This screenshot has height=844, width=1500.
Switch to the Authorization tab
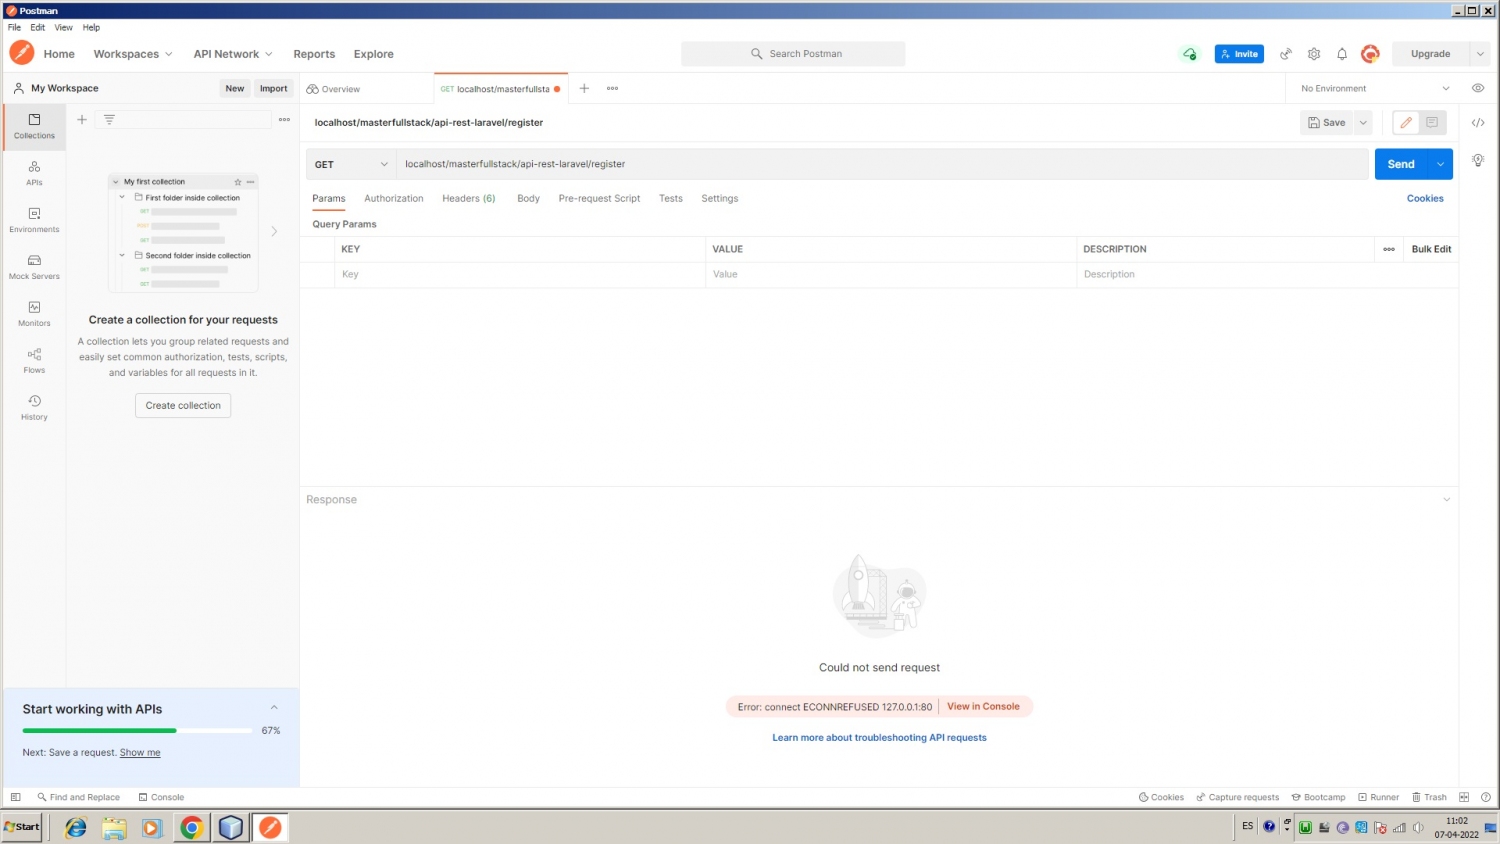point(393,198)
